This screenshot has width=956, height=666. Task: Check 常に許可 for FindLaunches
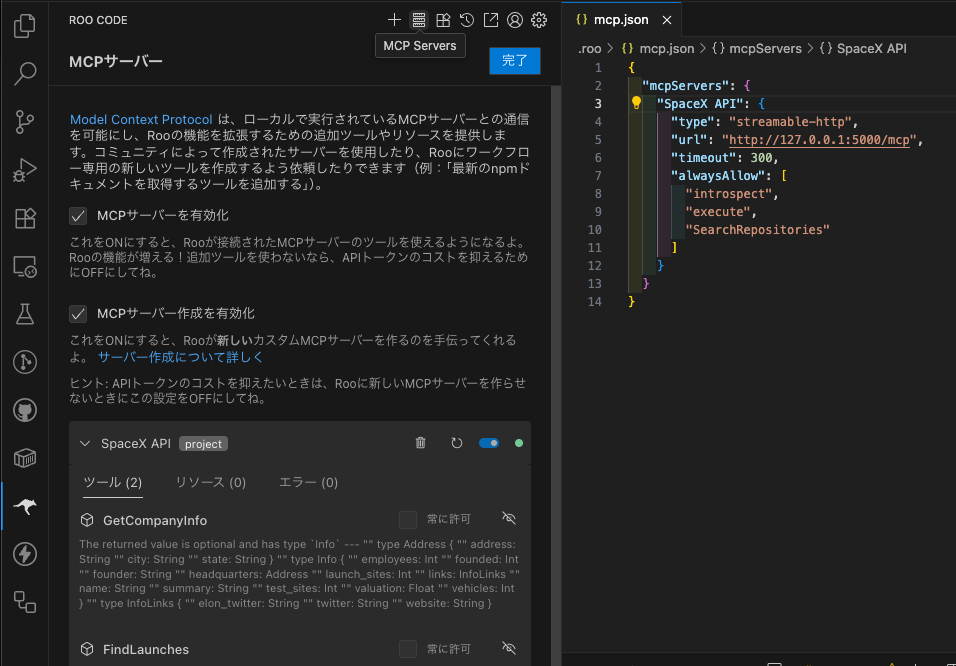408,649
